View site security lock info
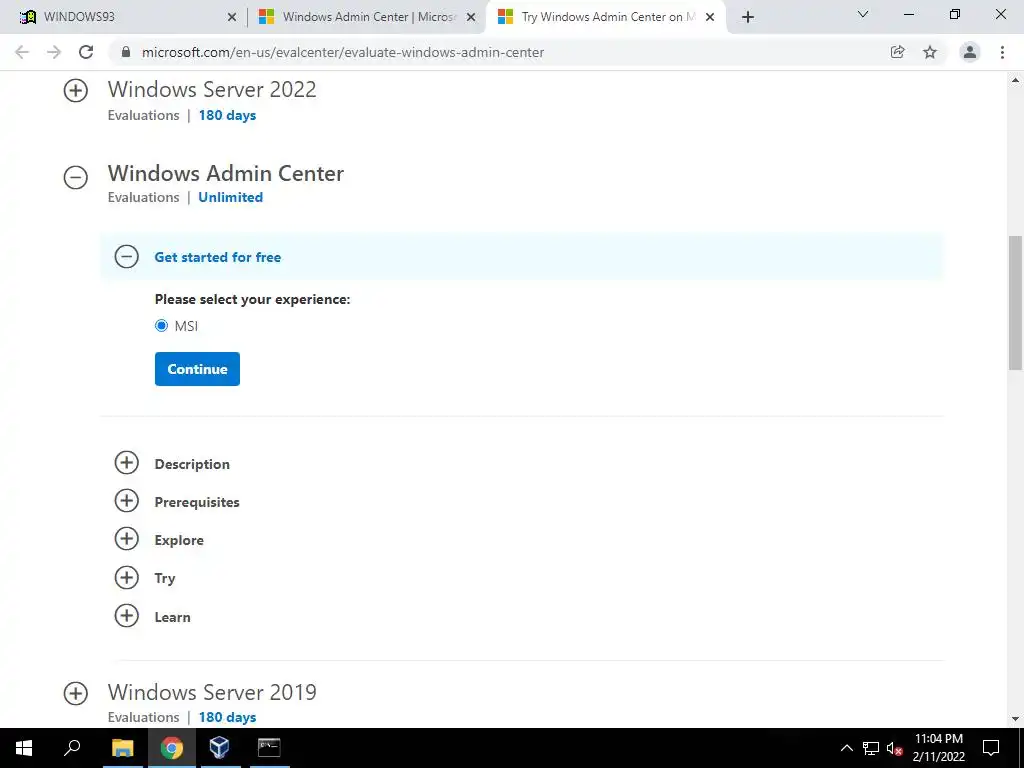 126,52
